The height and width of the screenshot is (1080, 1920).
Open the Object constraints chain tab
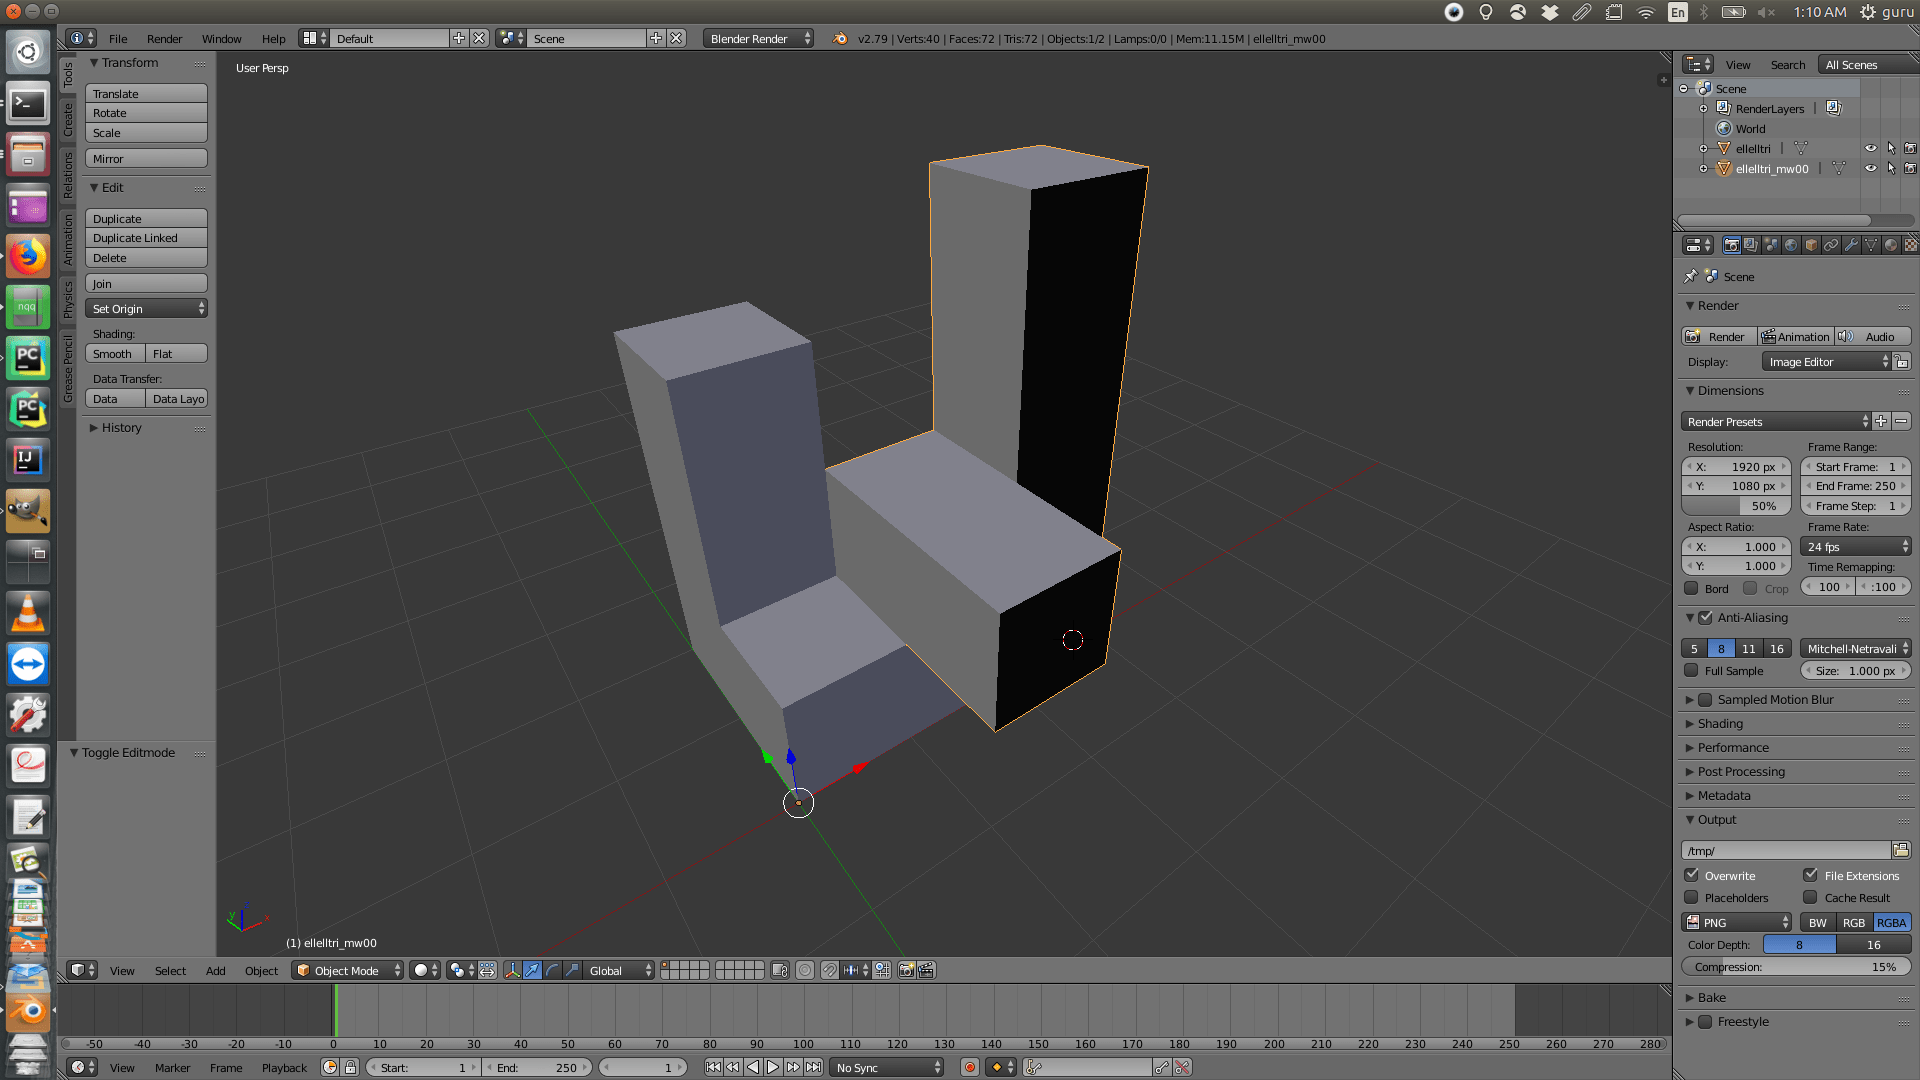click(1831, 245)
